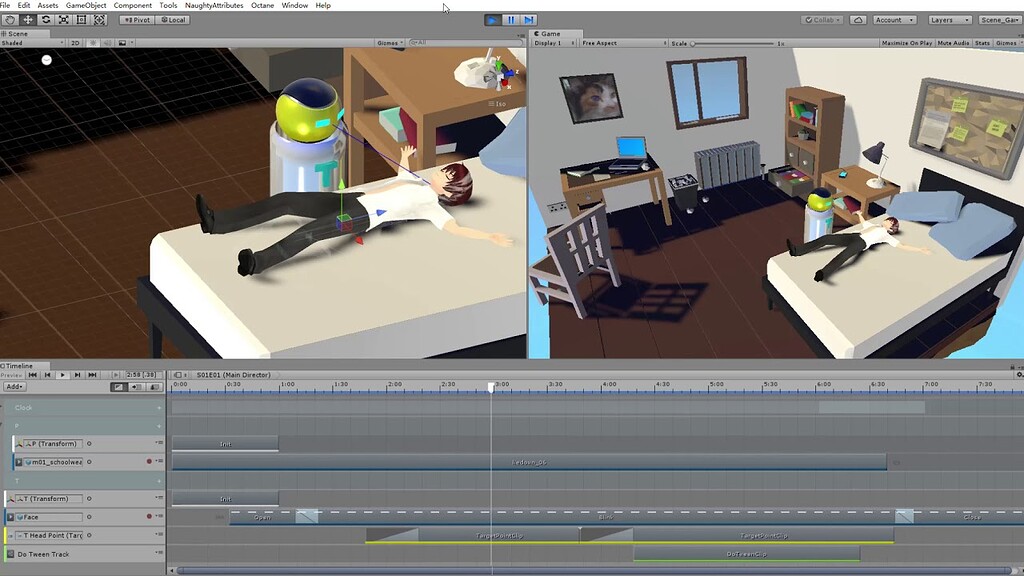Jump to timeline start with skip-back icon
This screenshot has height=576, width=1024.
[x=33, y=374]
